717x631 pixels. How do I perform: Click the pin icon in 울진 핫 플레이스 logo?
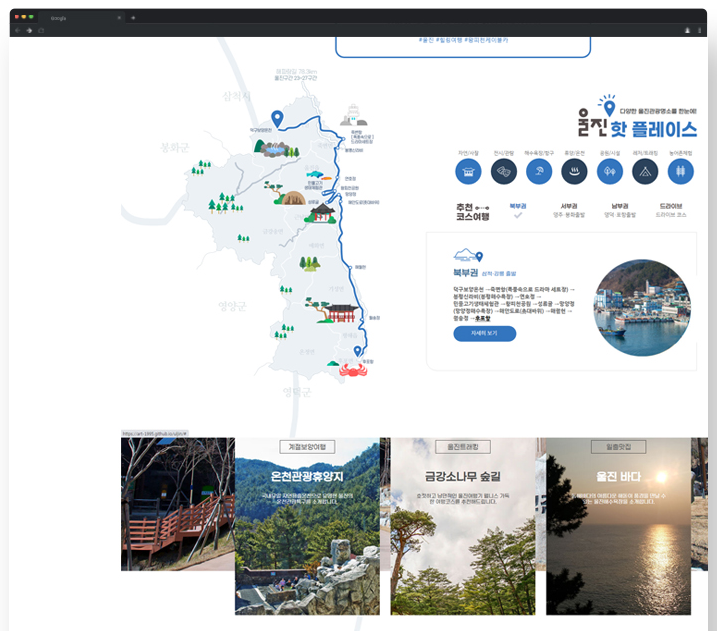[608, 106]
